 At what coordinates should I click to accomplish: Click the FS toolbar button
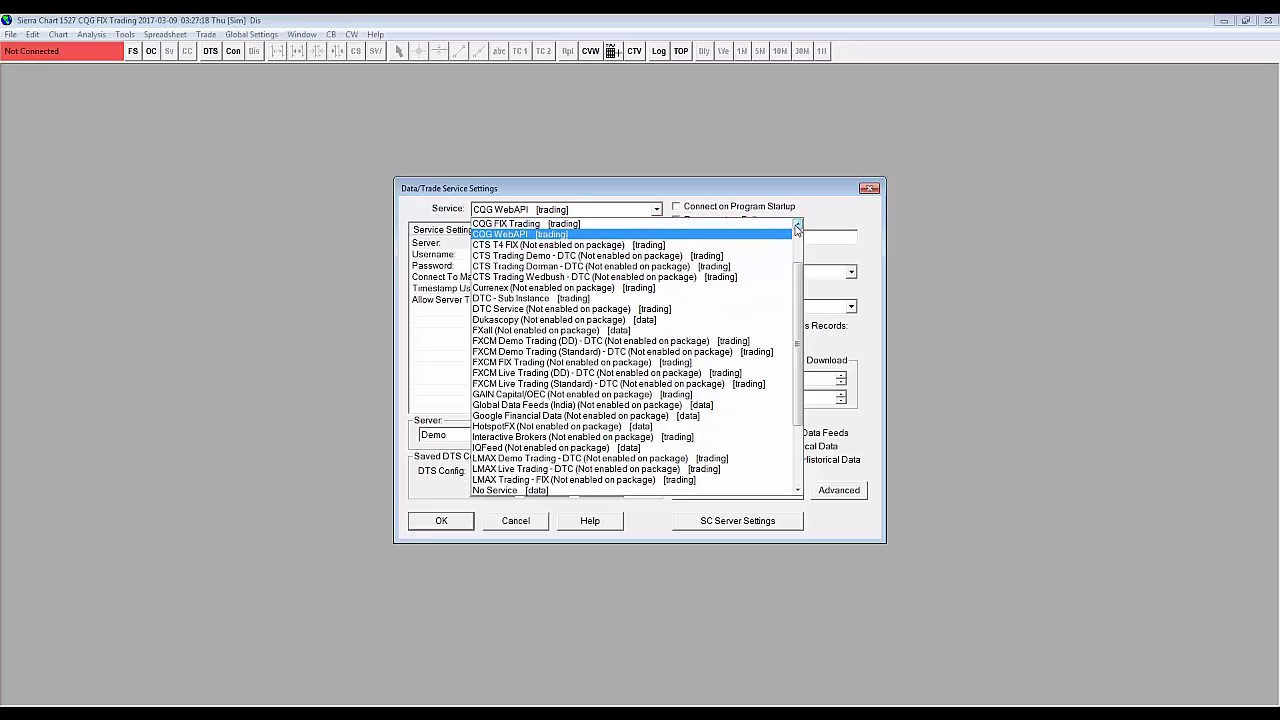(x=133, y=51)
